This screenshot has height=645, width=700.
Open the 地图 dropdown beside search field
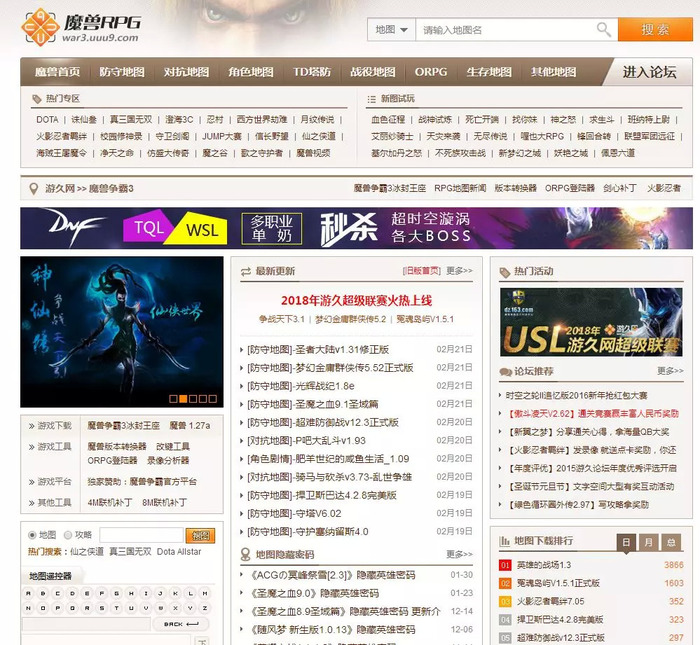(x=391, y=30)
